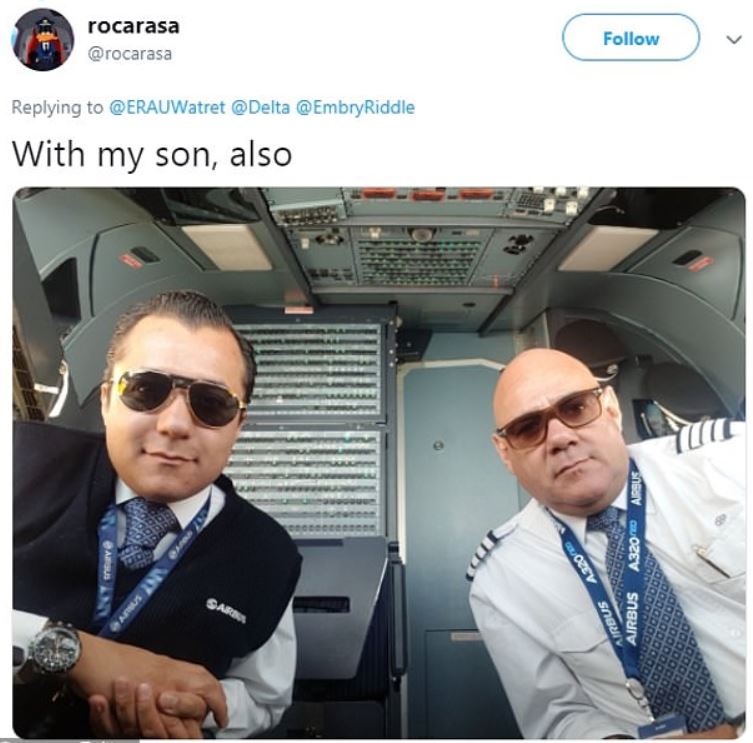Visit the @EmbryRiddle mention link
The height and width of the screenshot is (743, 753).
tap(355, 107)
